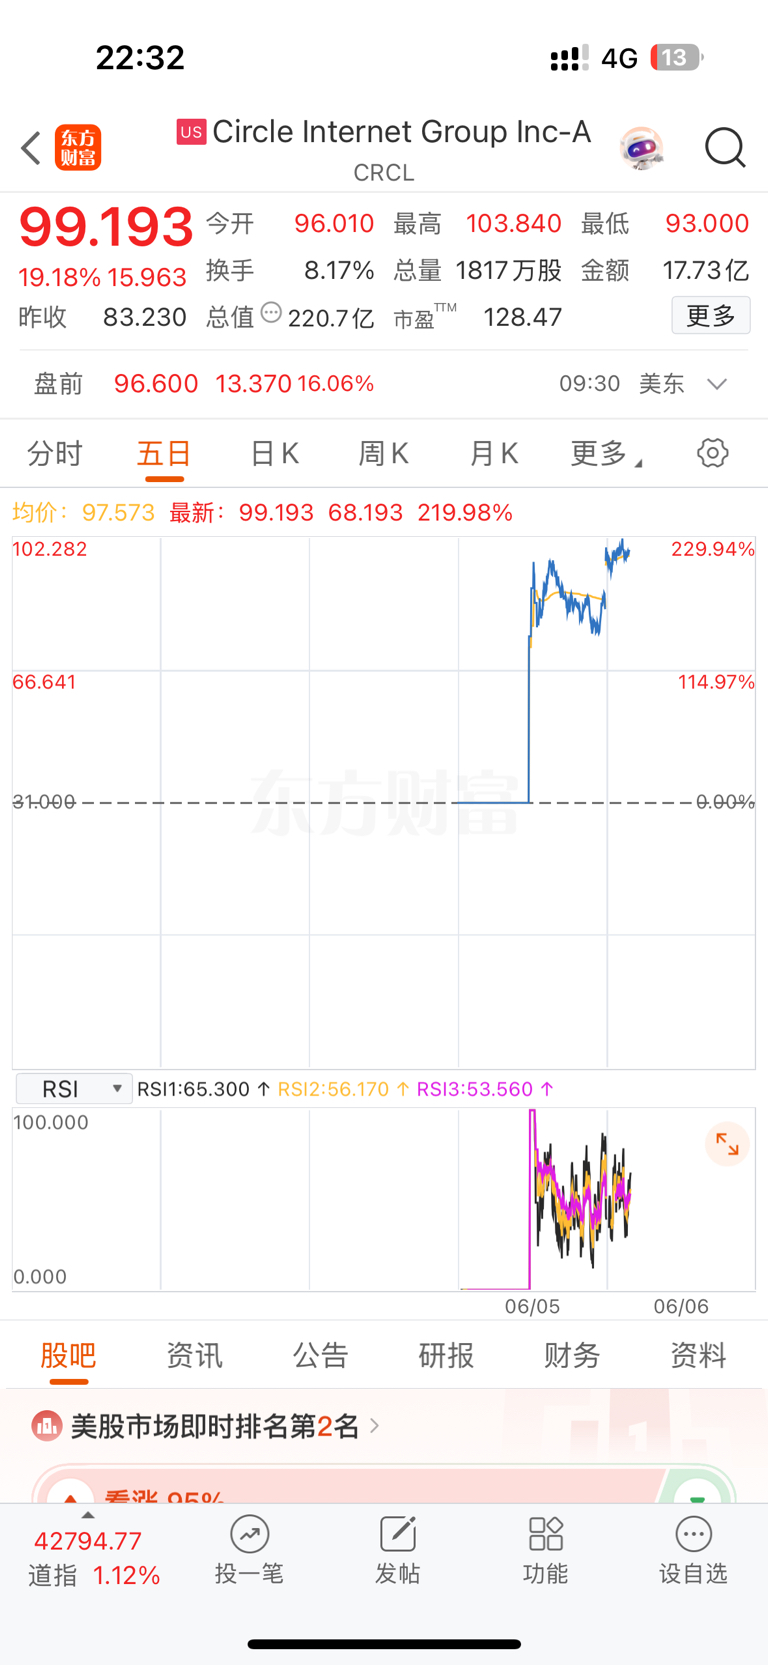Screen dimensions: 769x1665
Task: Tap the search magnifier icon
Action: [725, 148]
